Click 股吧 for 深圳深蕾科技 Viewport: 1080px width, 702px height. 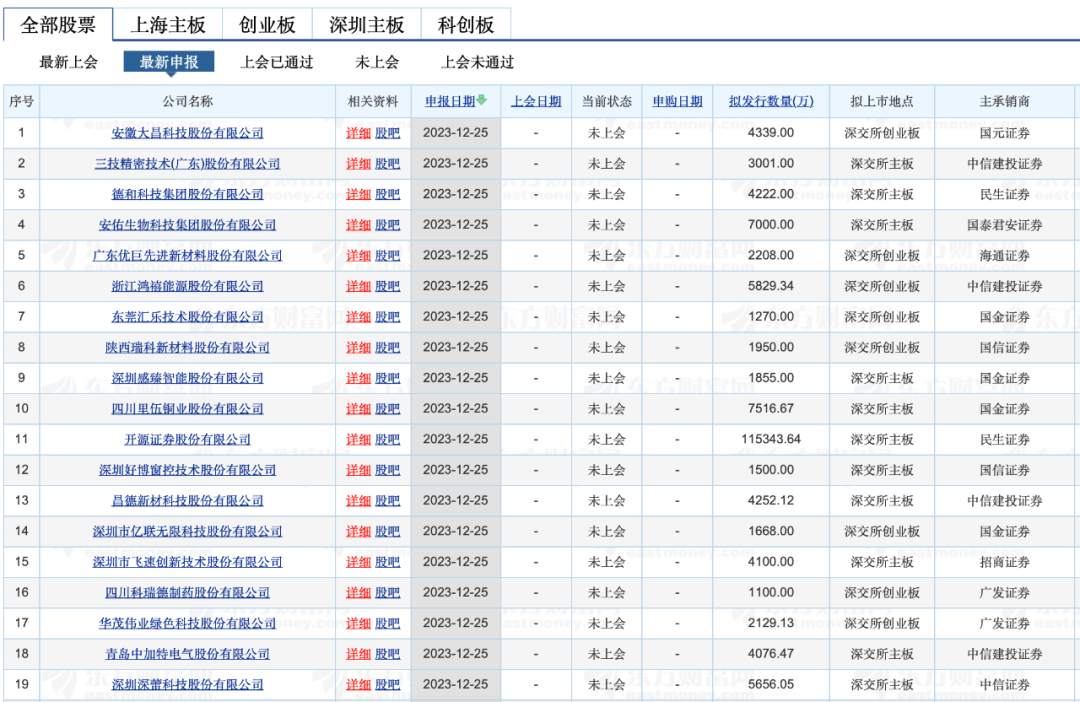pos(387,685)
